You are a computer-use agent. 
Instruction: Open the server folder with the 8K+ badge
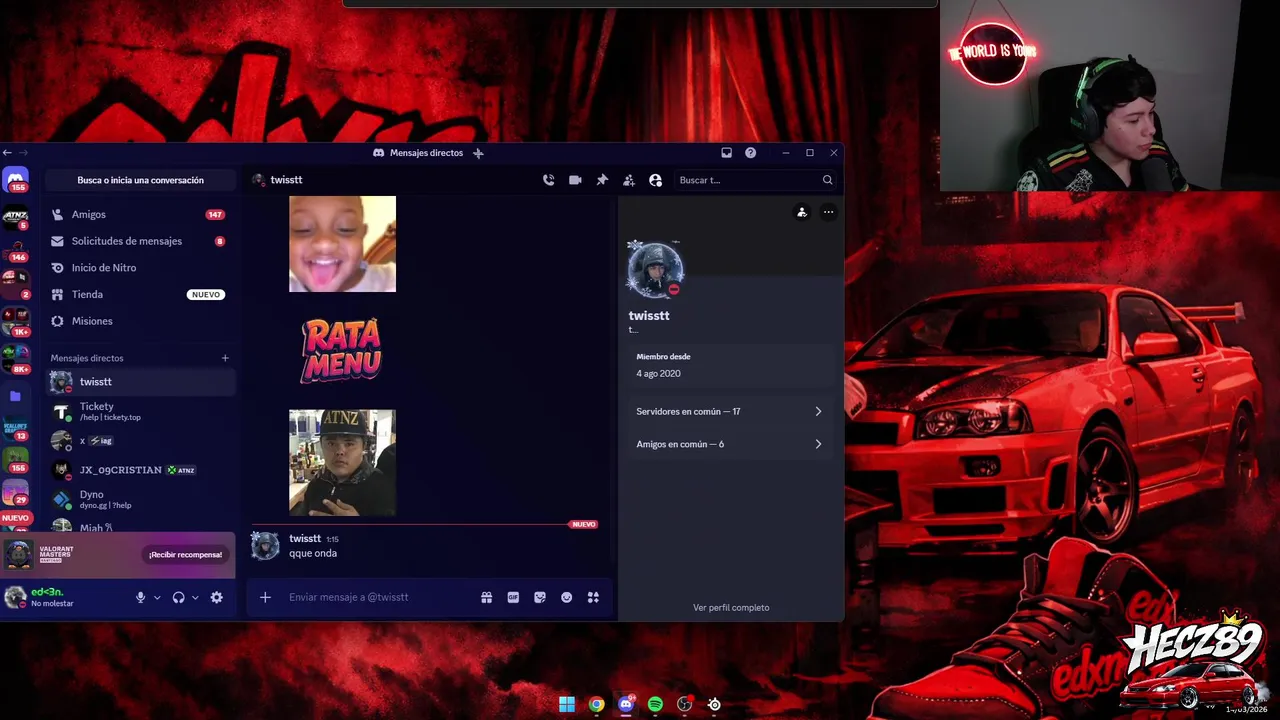tap(15, 357)
